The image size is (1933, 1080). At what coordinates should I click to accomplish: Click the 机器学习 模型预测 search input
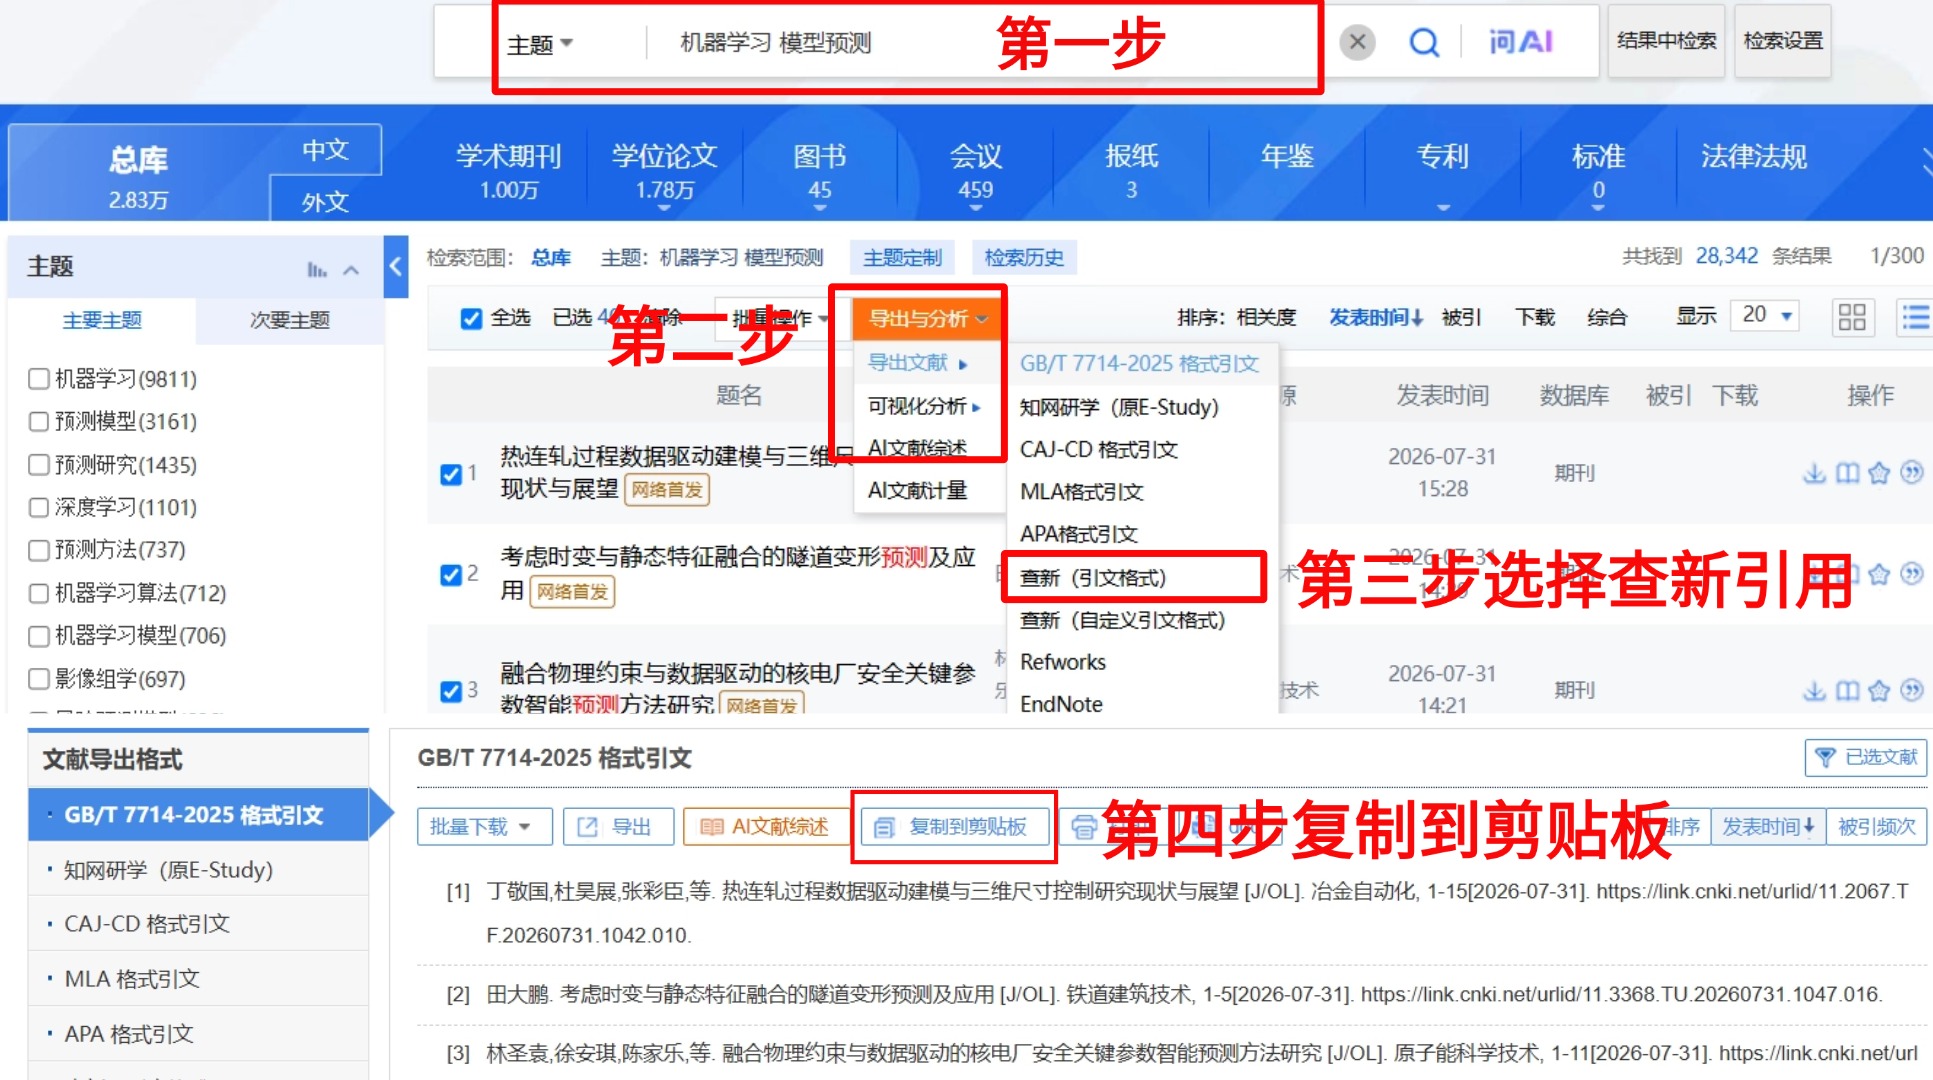tap(775, 43)
